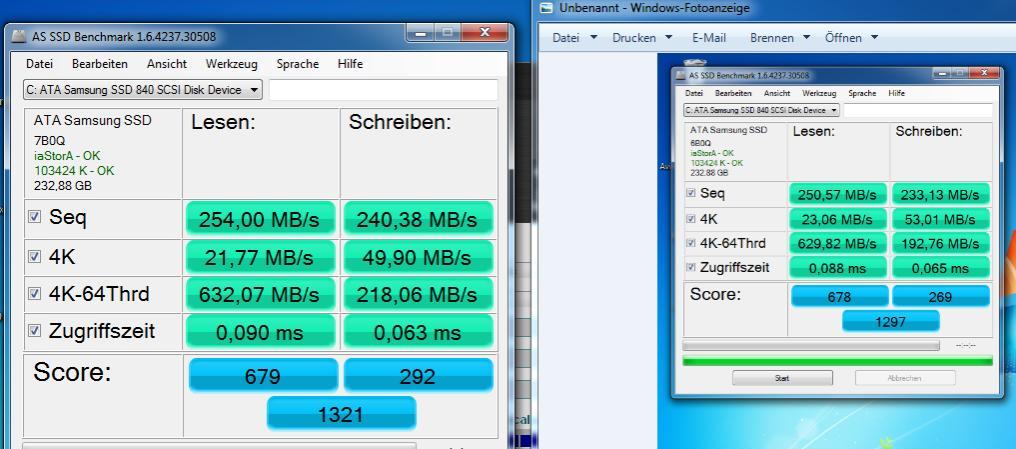Image resolution: width=1016 pixels, height=449 pixels.
Task: Click the 49,90 MB/s 4K write result
Action: click(x=418, y=257)
